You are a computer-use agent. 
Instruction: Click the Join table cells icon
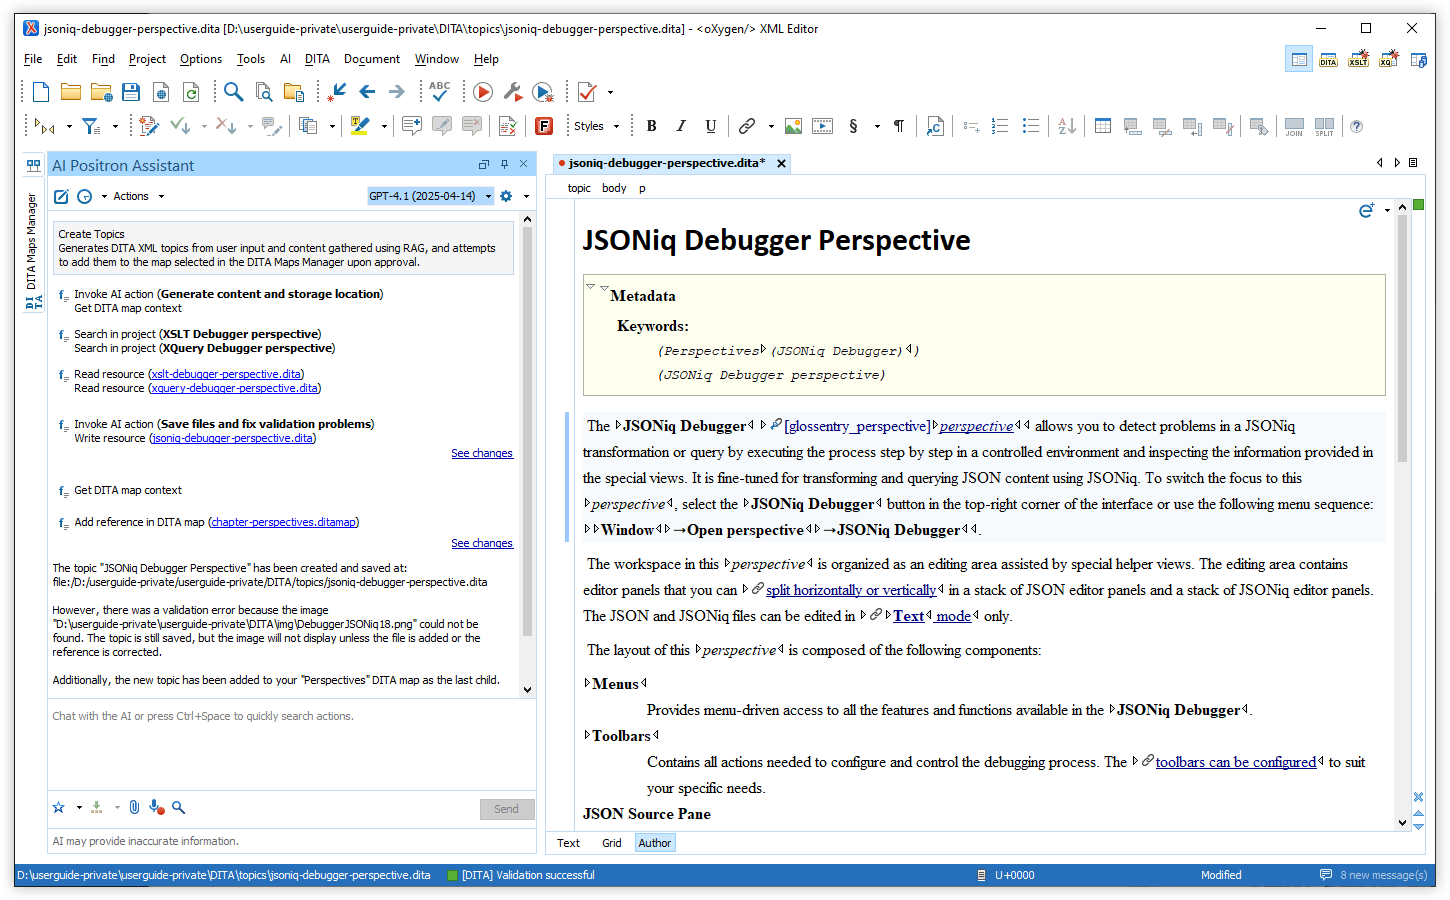click(x=1294, y=126)
